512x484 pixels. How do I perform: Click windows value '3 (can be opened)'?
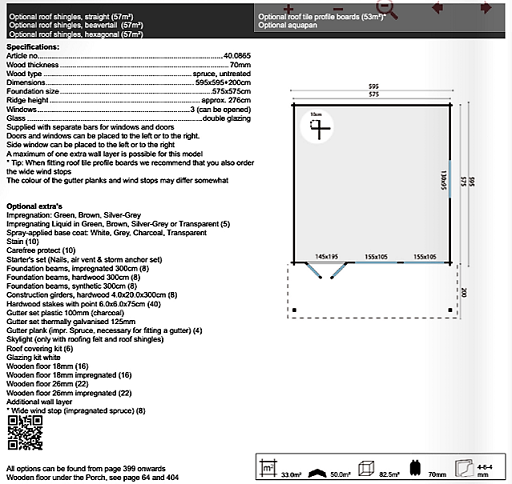tap(221, 109)
